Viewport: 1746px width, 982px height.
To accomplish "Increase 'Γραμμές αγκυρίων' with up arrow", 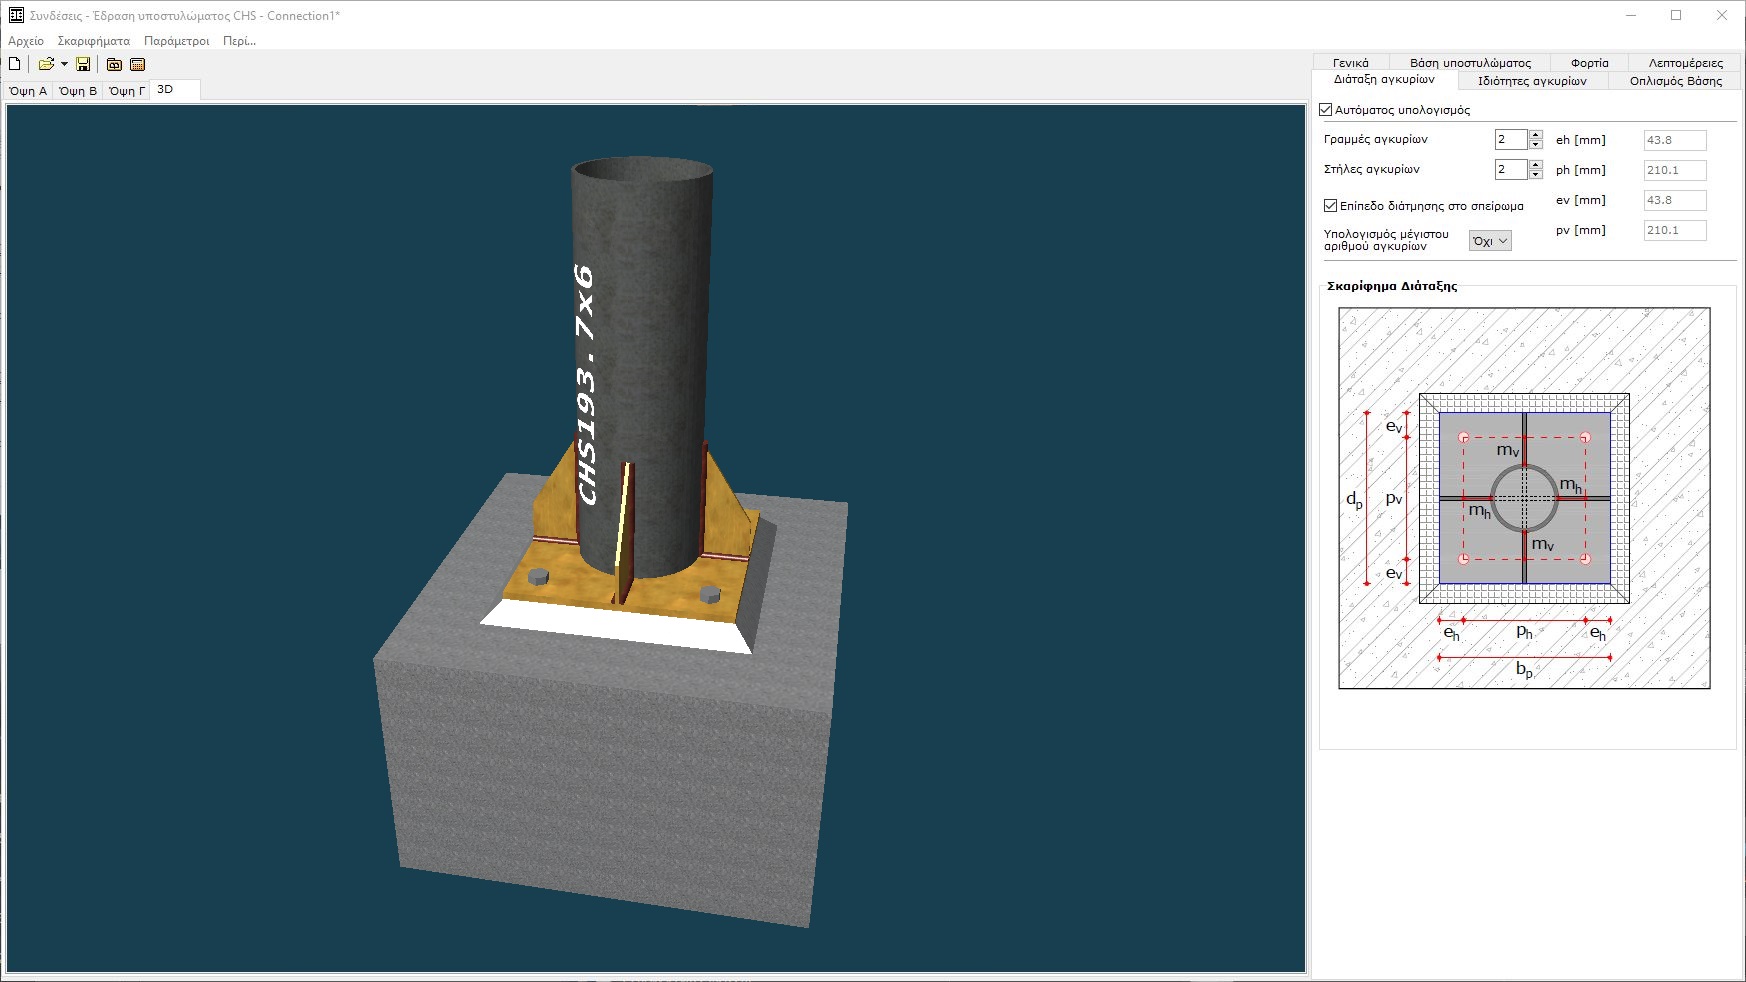I will click(x=1536, y=135).
